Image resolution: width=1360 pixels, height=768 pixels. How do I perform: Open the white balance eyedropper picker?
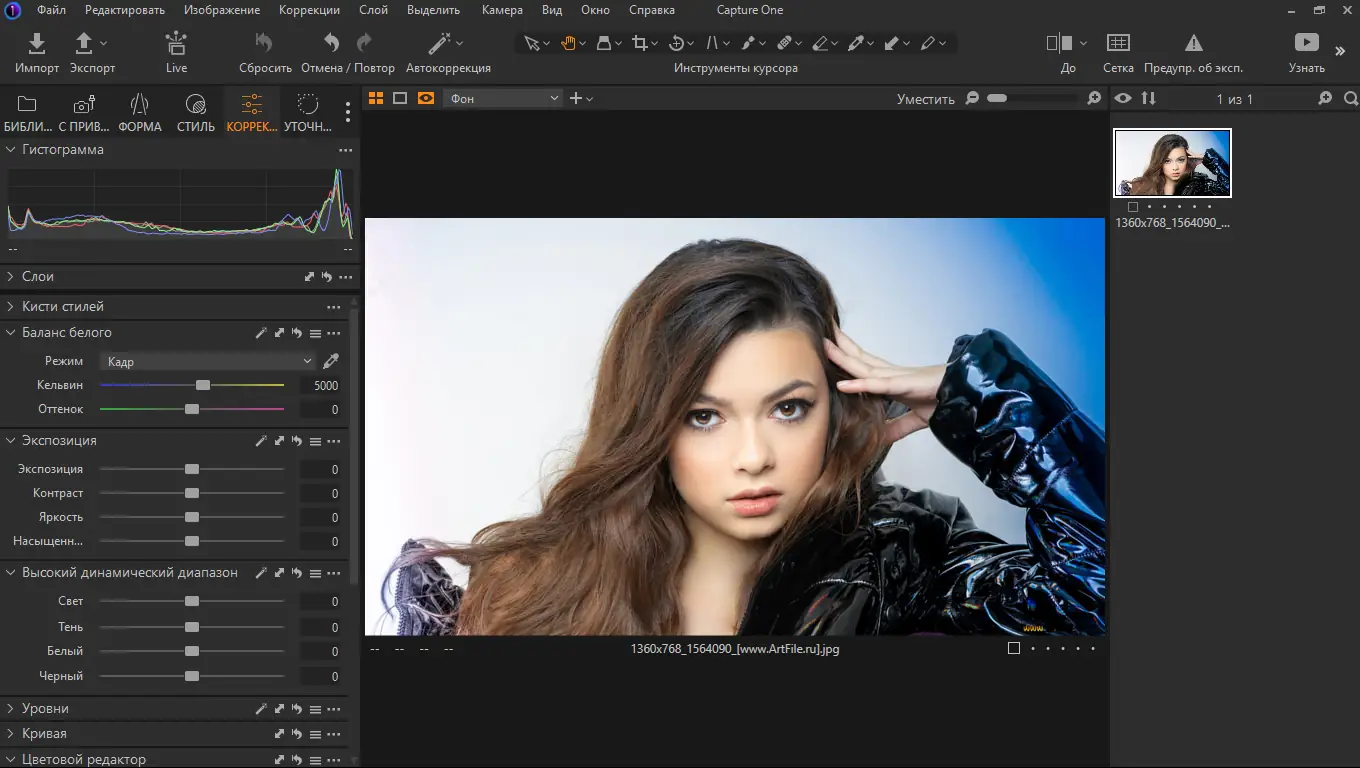tap(331, 361)
